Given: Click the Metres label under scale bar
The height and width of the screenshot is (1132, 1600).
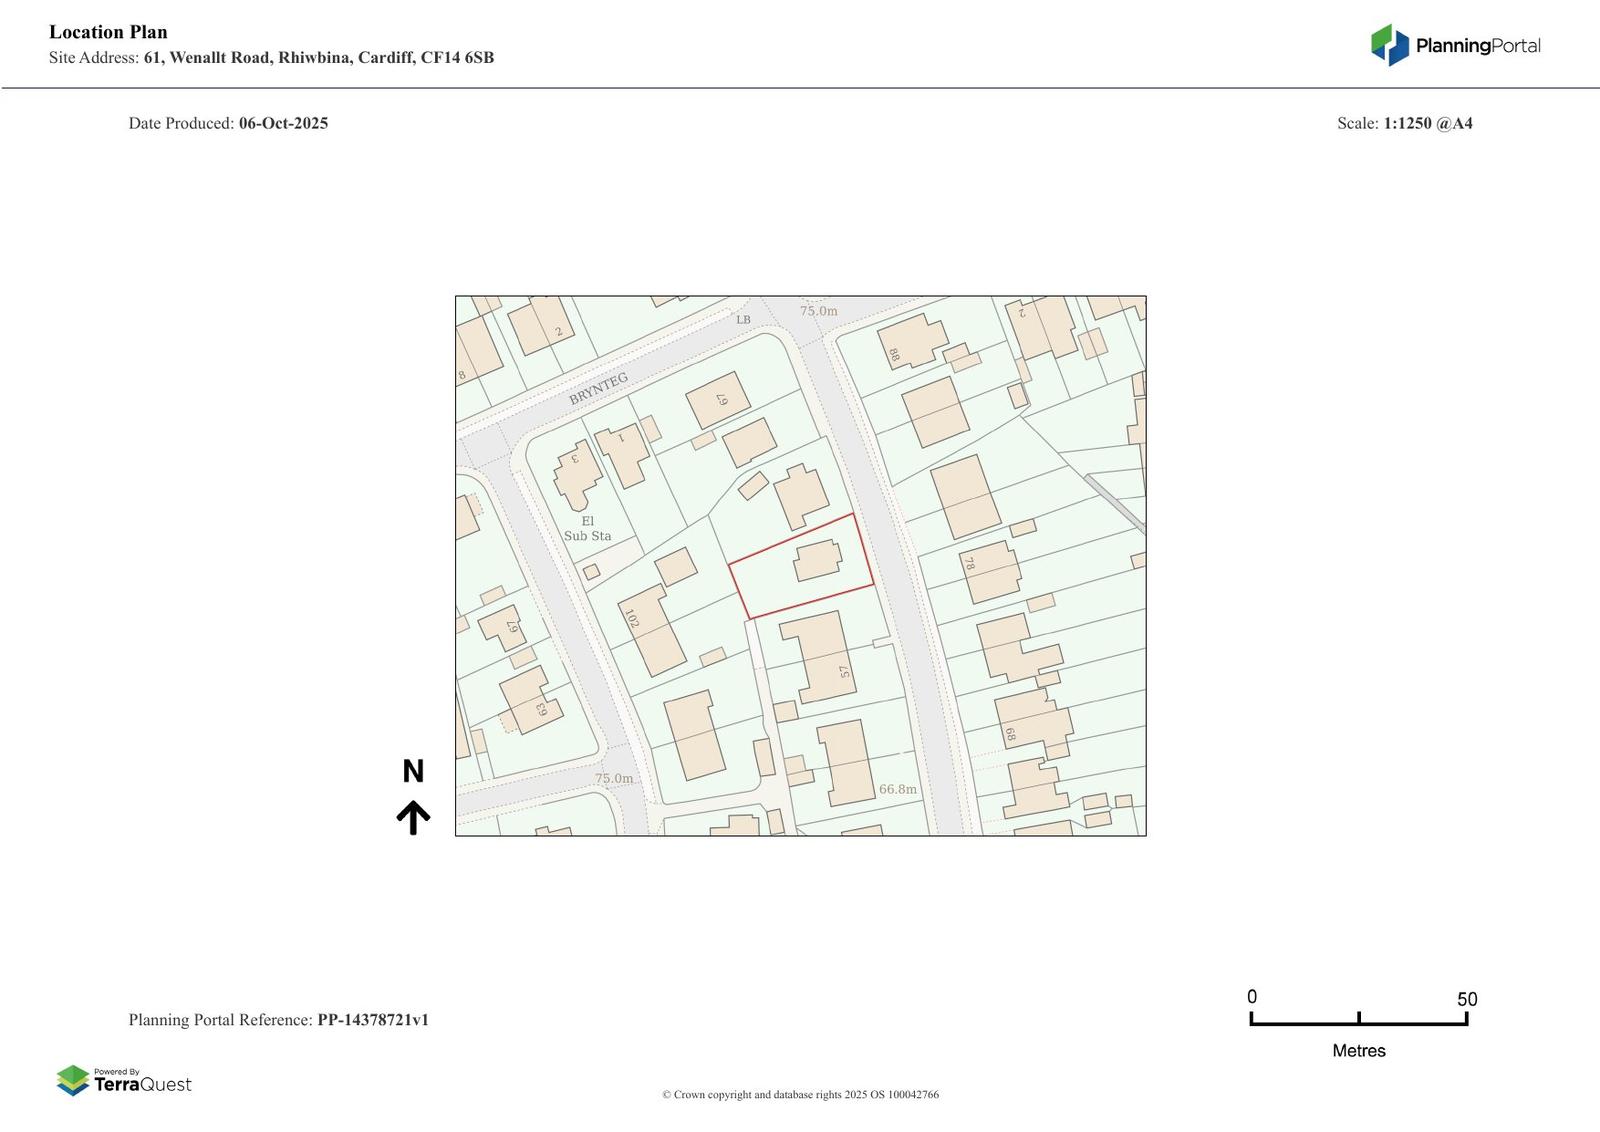Looking at the screenshot, I should [1358, 1051].
